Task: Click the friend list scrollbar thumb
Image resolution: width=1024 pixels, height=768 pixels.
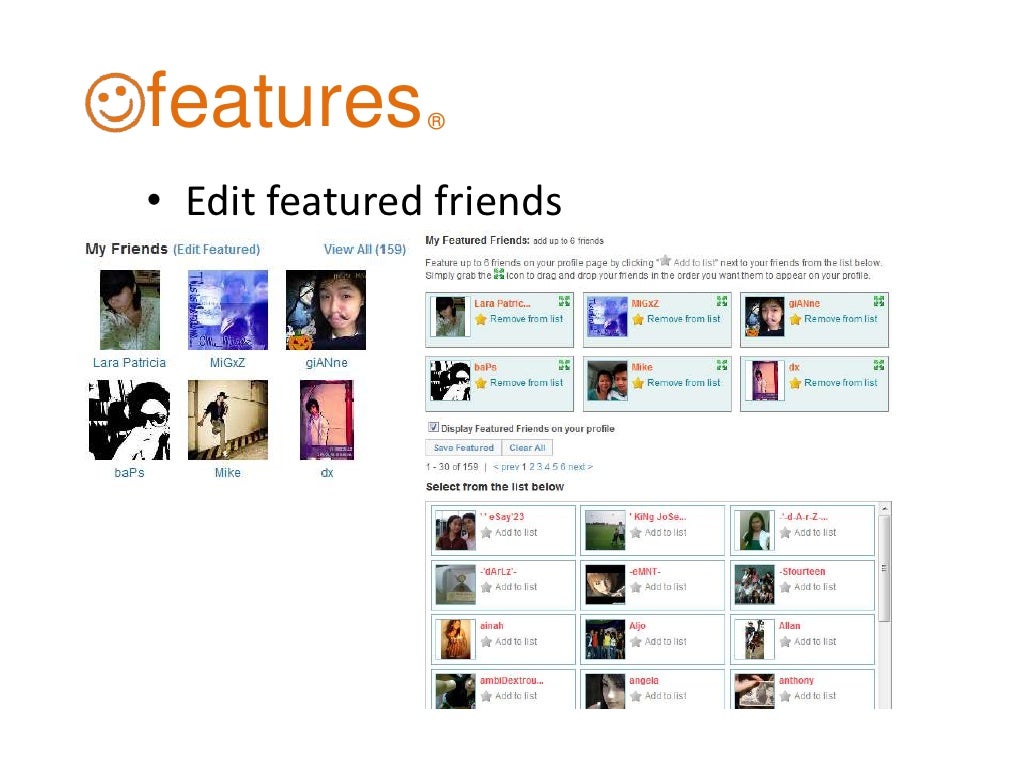Action: coord(884,568)
